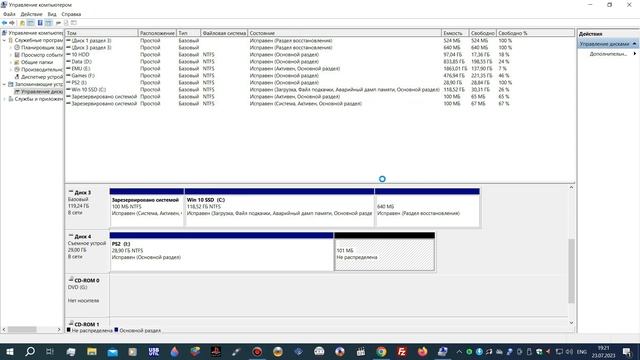The image size is (640, 360).
Task: Select the Data (D:) volume row
Action: (x=290, y=61)
